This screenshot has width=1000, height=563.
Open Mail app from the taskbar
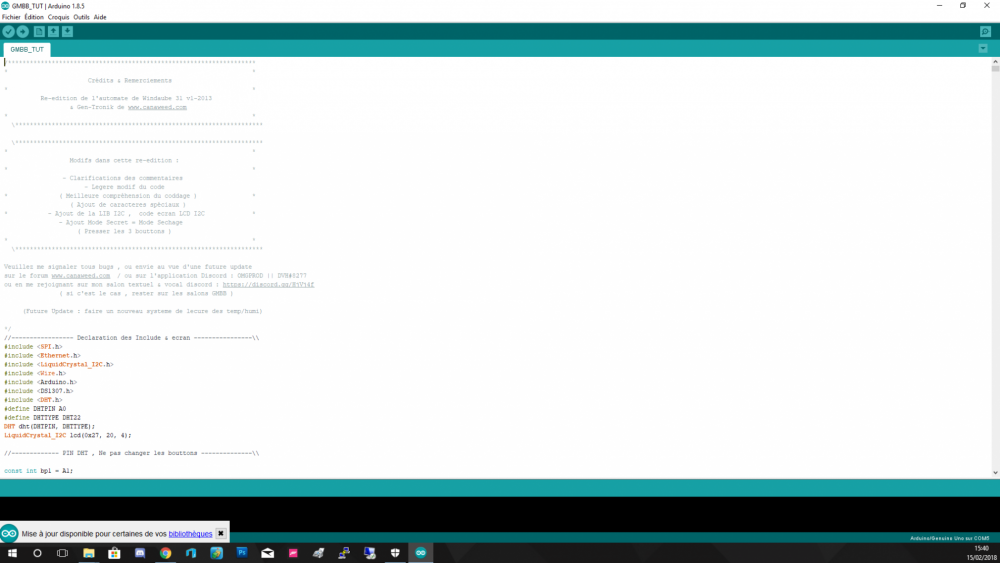267,553
